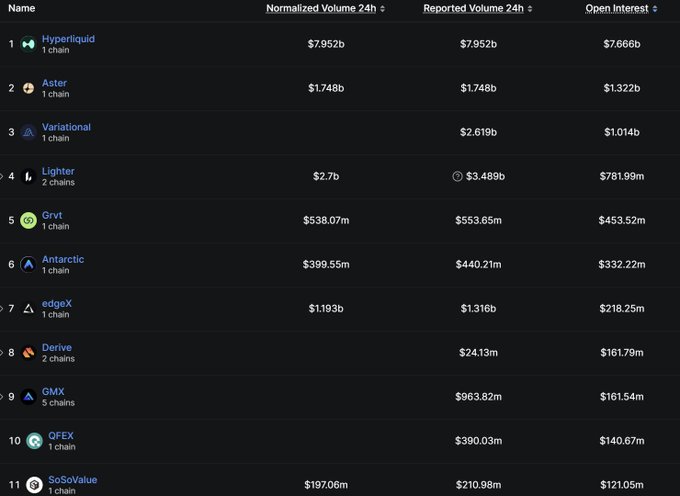The width and height of the screenshot is (680, 496).
Task: Select Derive reported volume $24.13m
Action: (478, 352)
